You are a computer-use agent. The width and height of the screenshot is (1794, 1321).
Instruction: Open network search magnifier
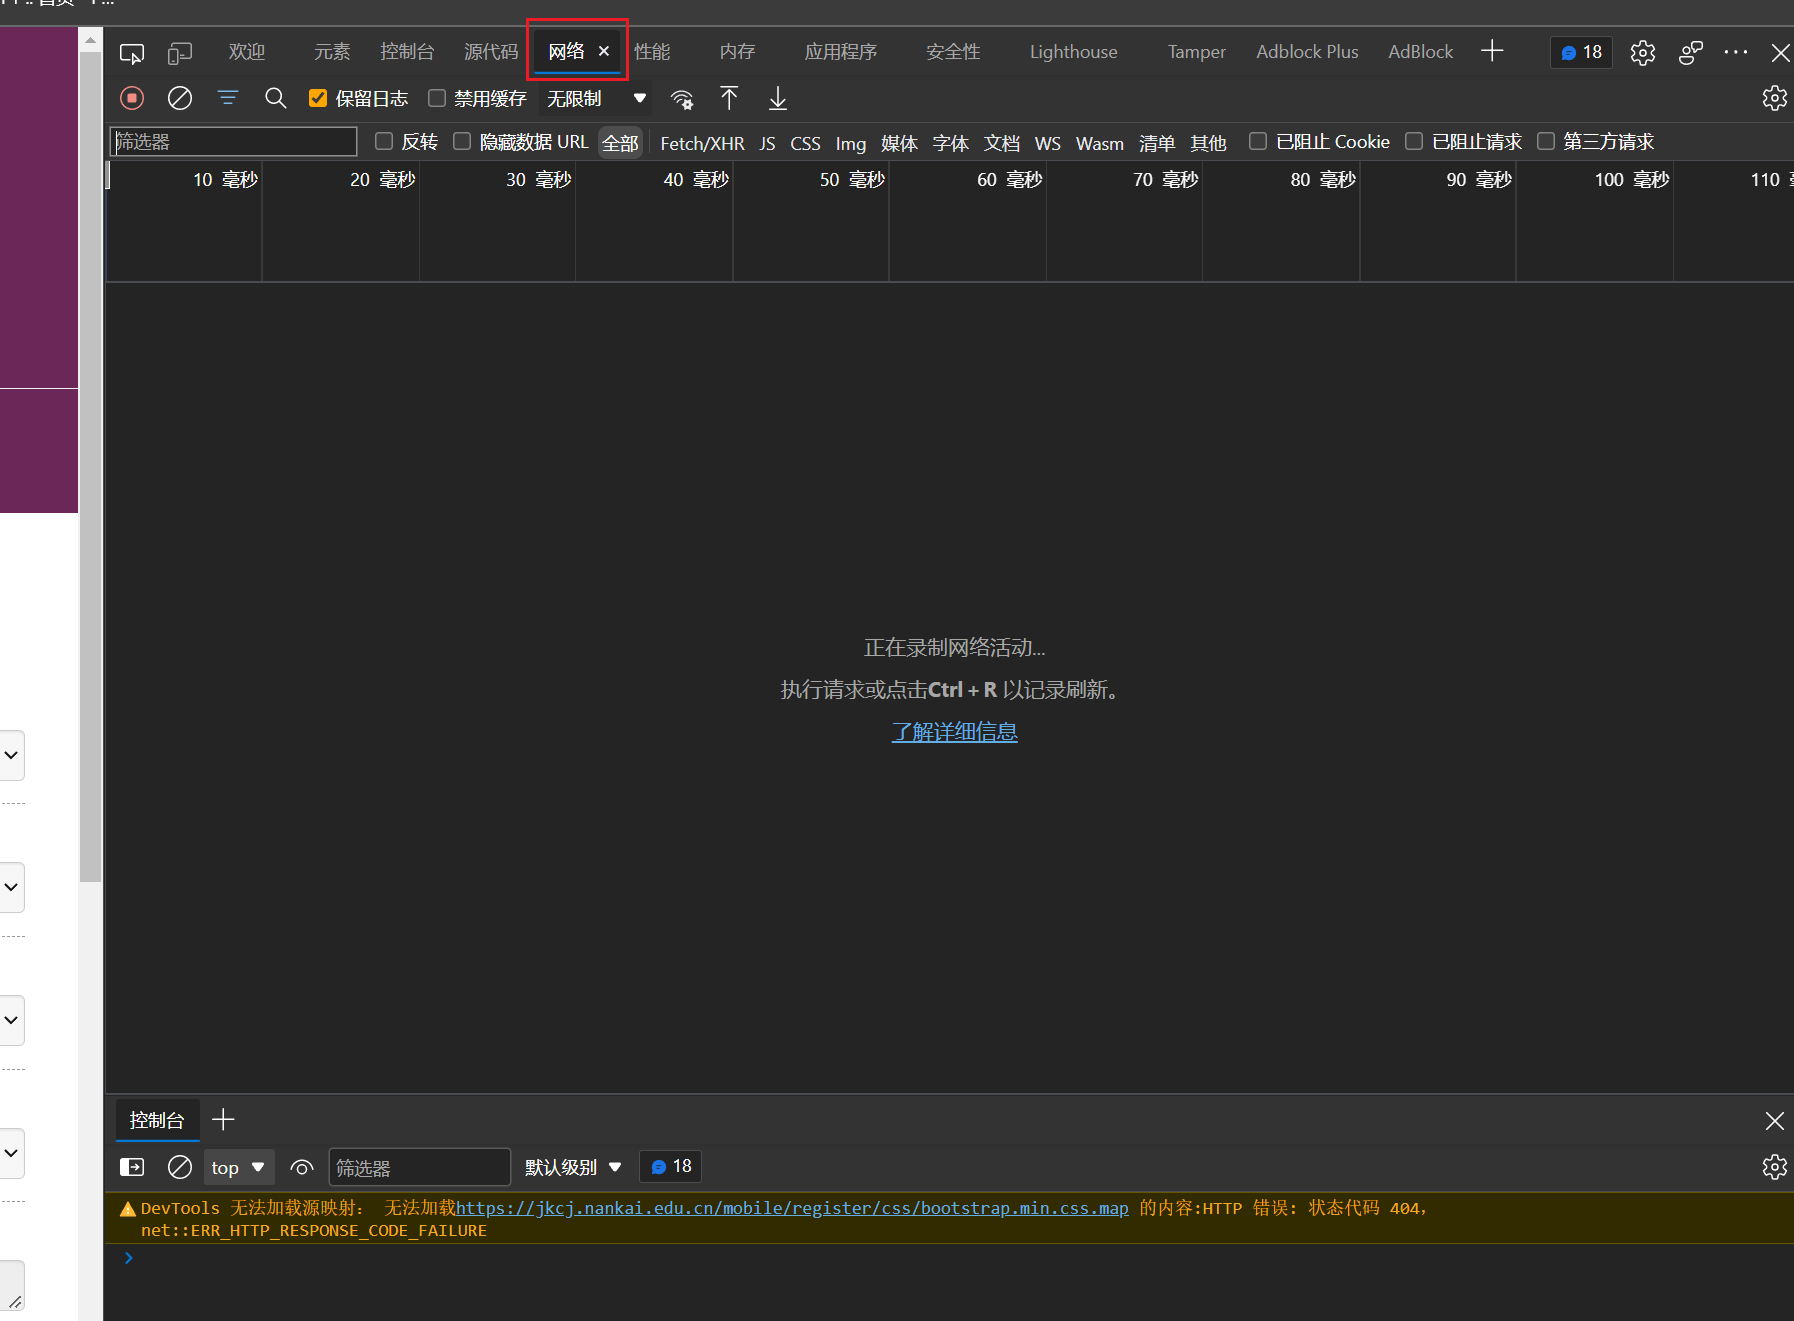(x=276, y=98)
